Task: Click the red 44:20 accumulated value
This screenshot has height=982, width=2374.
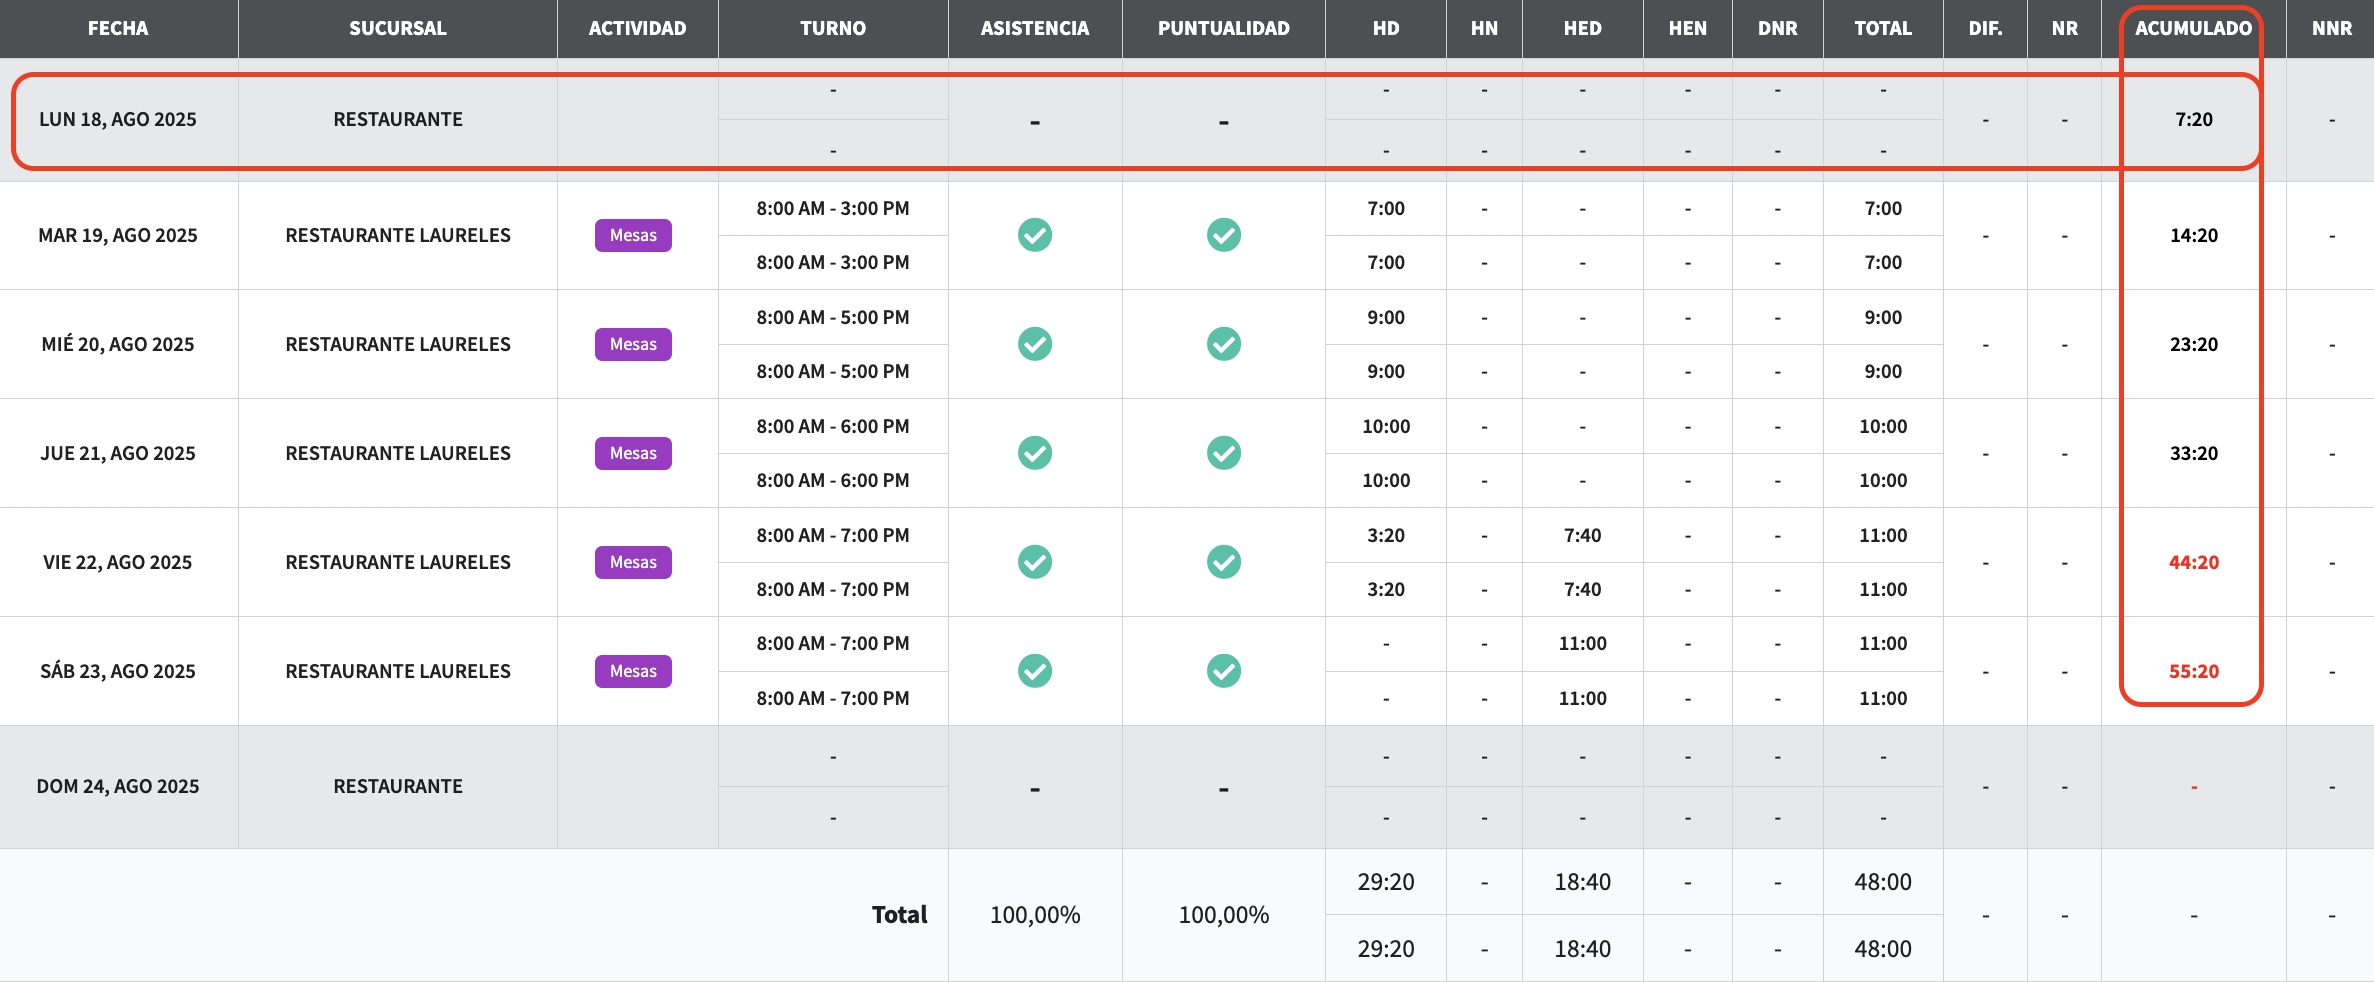Action: 2193,562
